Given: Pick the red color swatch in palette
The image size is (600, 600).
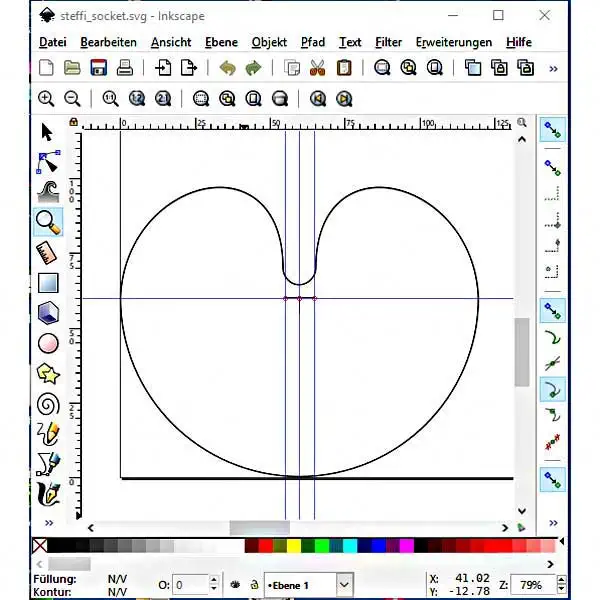Looking at the screenshot, I should 265,546.
